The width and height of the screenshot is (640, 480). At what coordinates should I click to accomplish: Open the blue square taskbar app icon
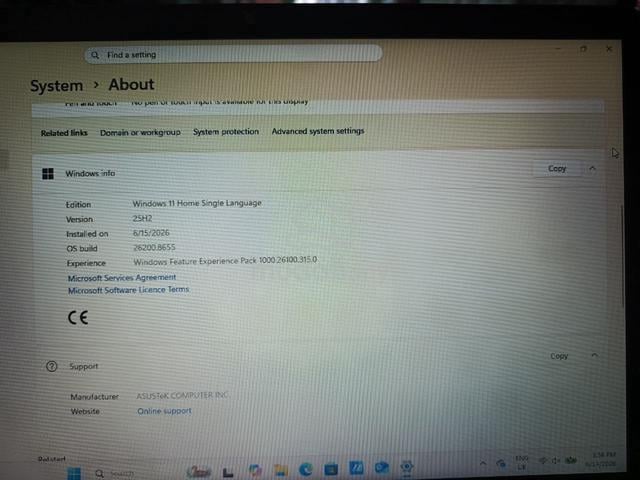click(x=356, y=468)
